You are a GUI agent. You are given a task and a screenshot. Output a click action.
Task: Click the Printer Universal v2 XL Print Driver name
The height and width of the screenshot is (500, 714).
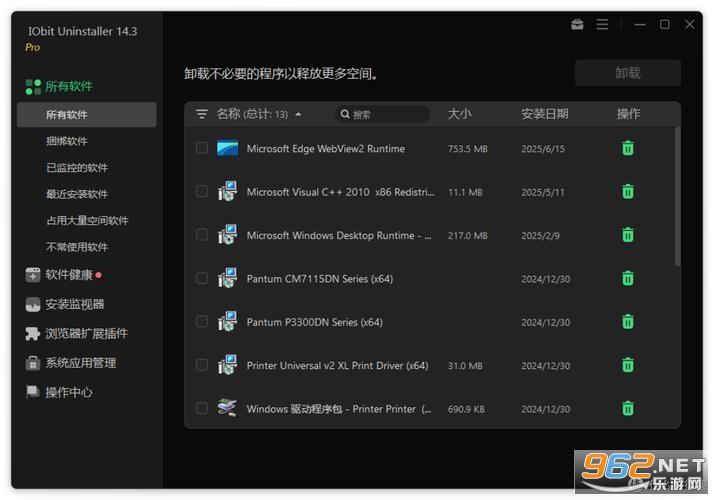click(337, 366)
